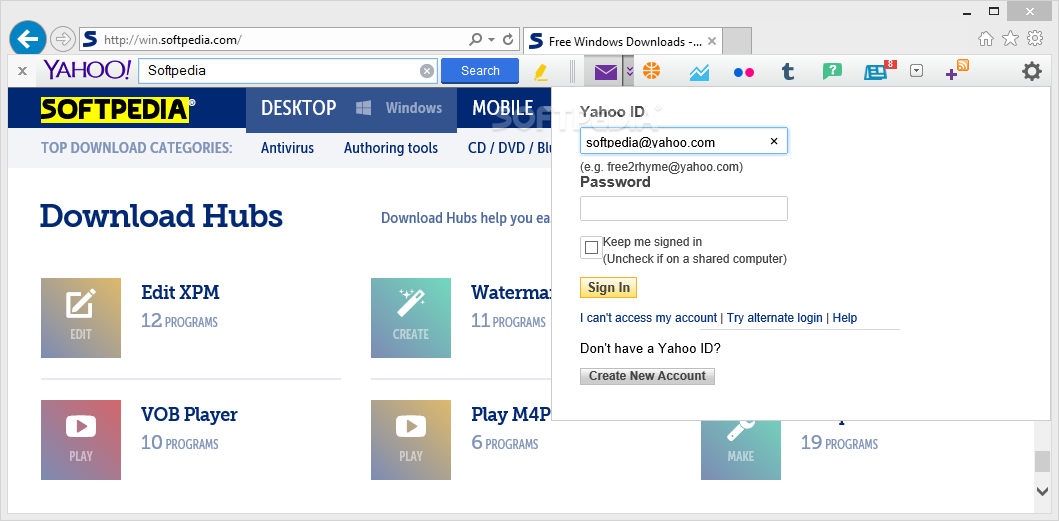This screenshot has height=521, width=1059.
Task: Click 19 PROGRAMS text beside MAKE tile
Action: coord(840,443)
